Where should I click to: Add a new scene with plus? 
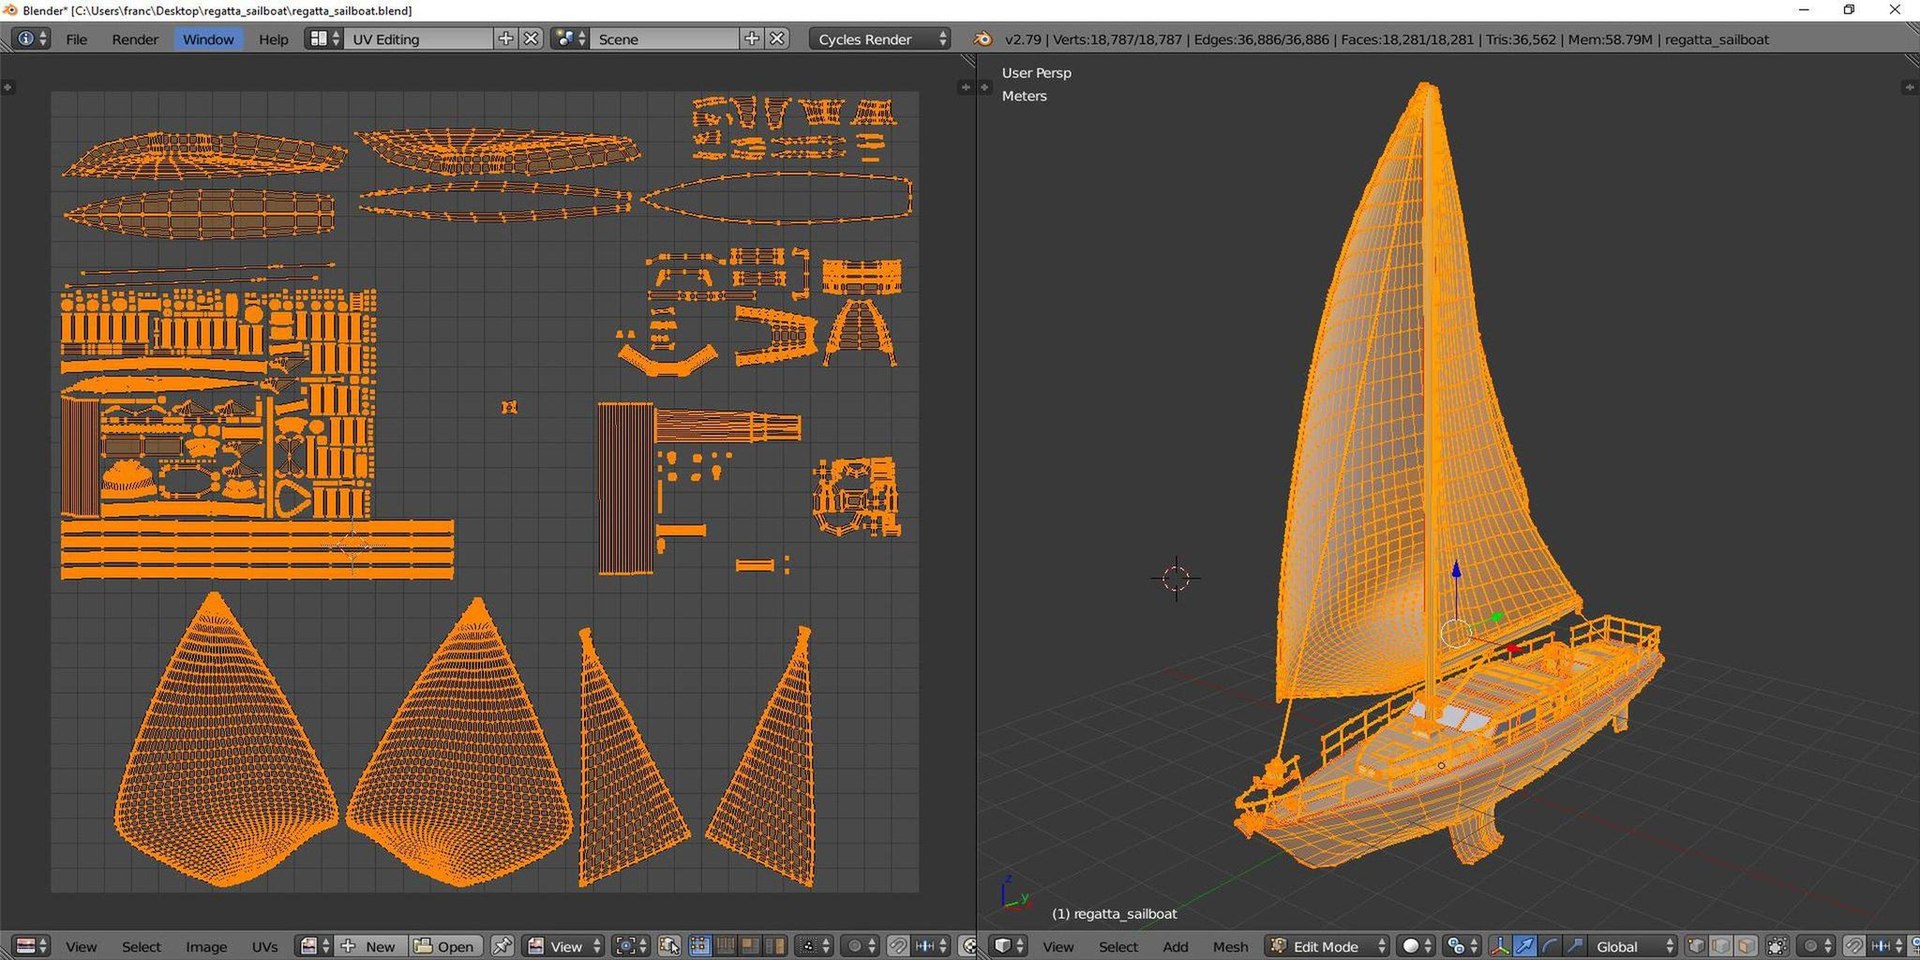(x=752, y=39)
